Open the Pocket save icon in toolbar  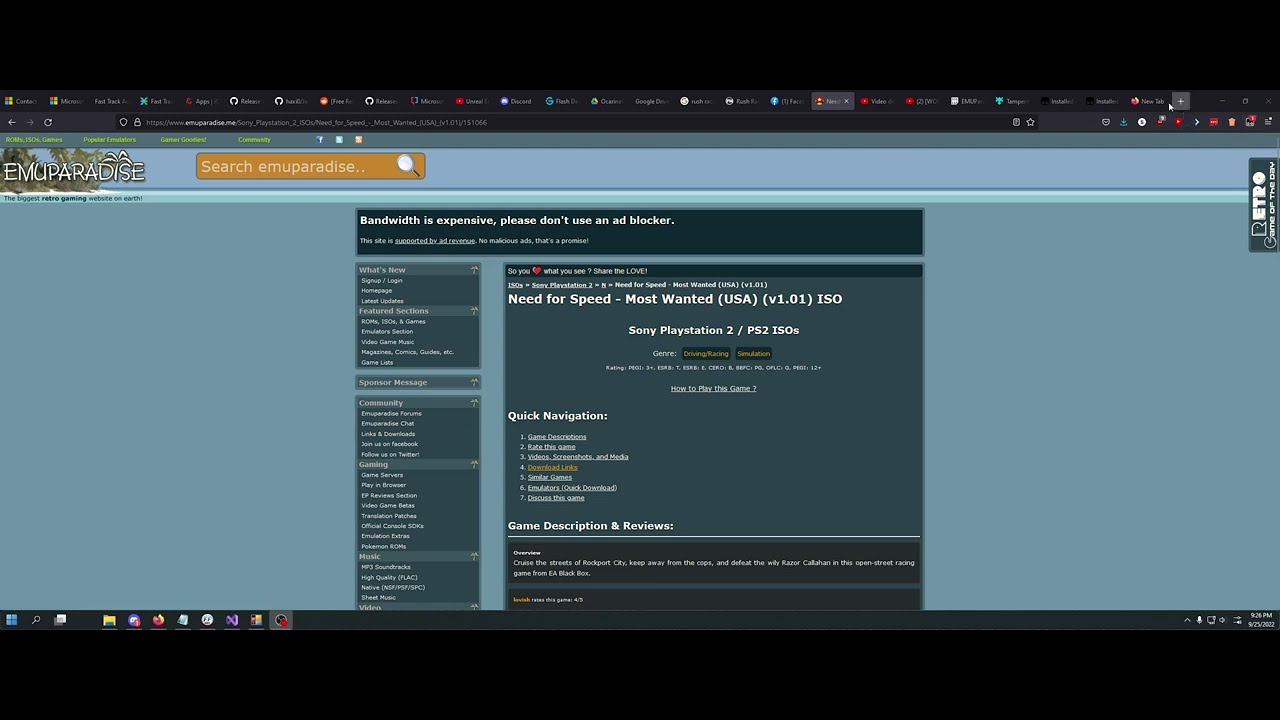click(1106, 122)
